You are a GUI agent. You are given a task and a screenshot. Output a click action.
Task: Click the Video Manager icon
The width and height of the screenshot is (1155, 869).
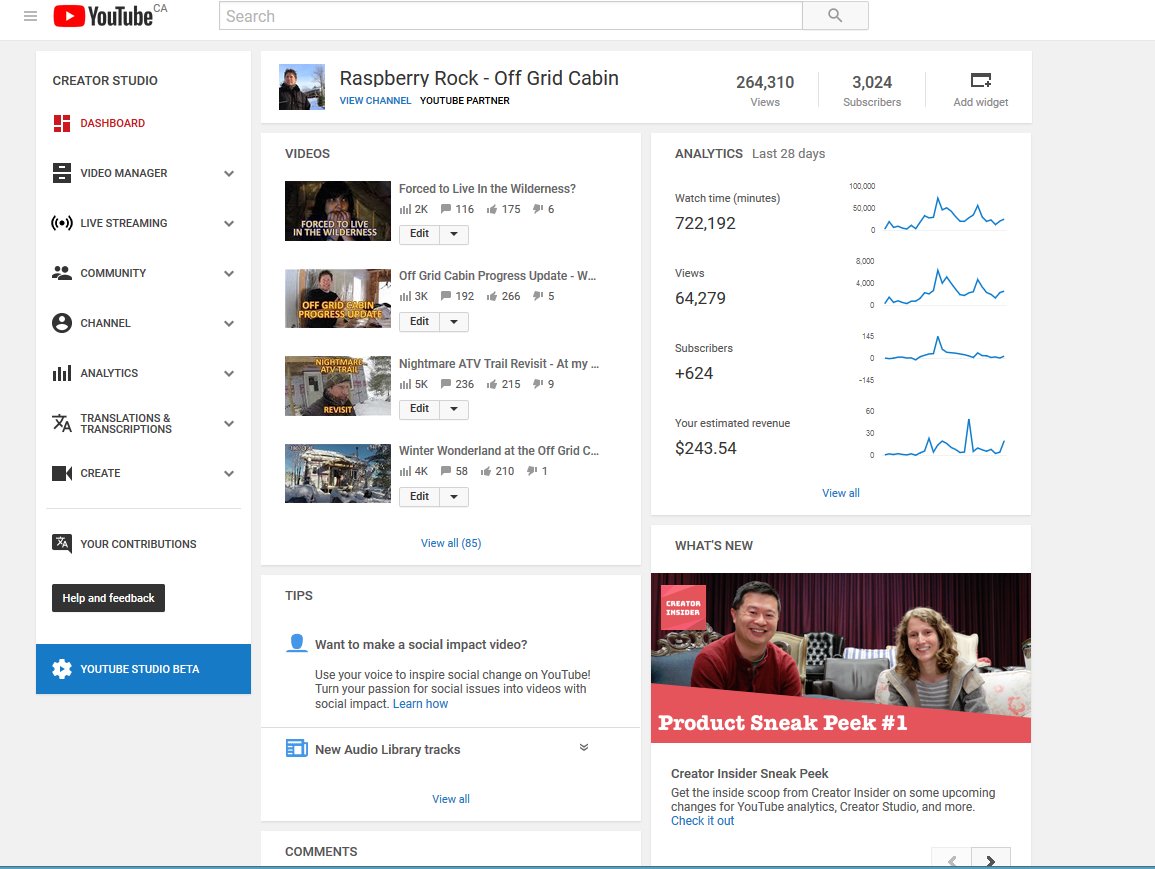pos(62,173)
